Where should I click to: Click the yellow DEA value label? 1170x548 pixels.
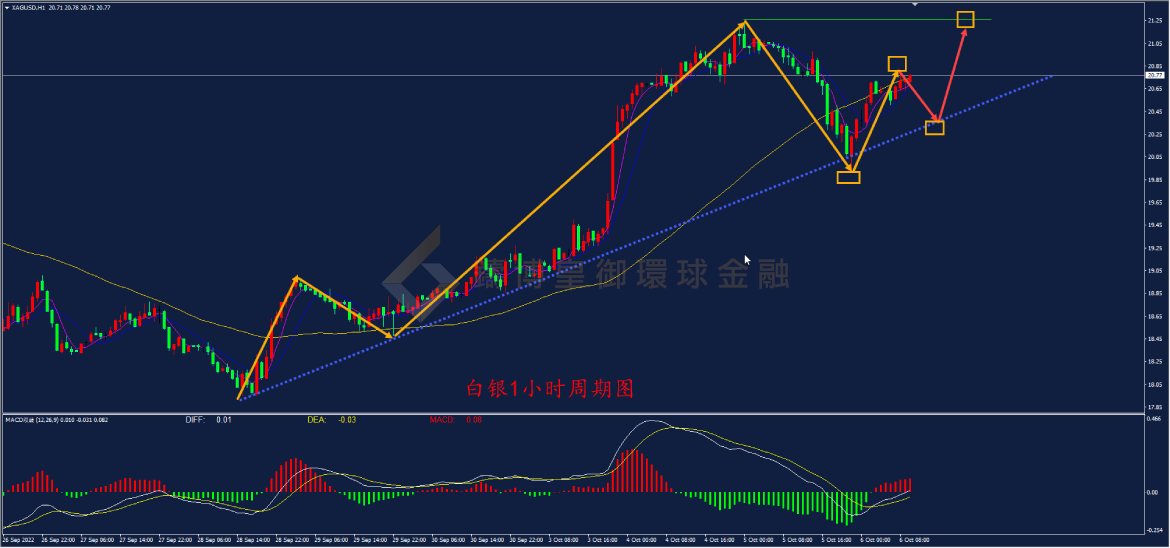(332, 420)
